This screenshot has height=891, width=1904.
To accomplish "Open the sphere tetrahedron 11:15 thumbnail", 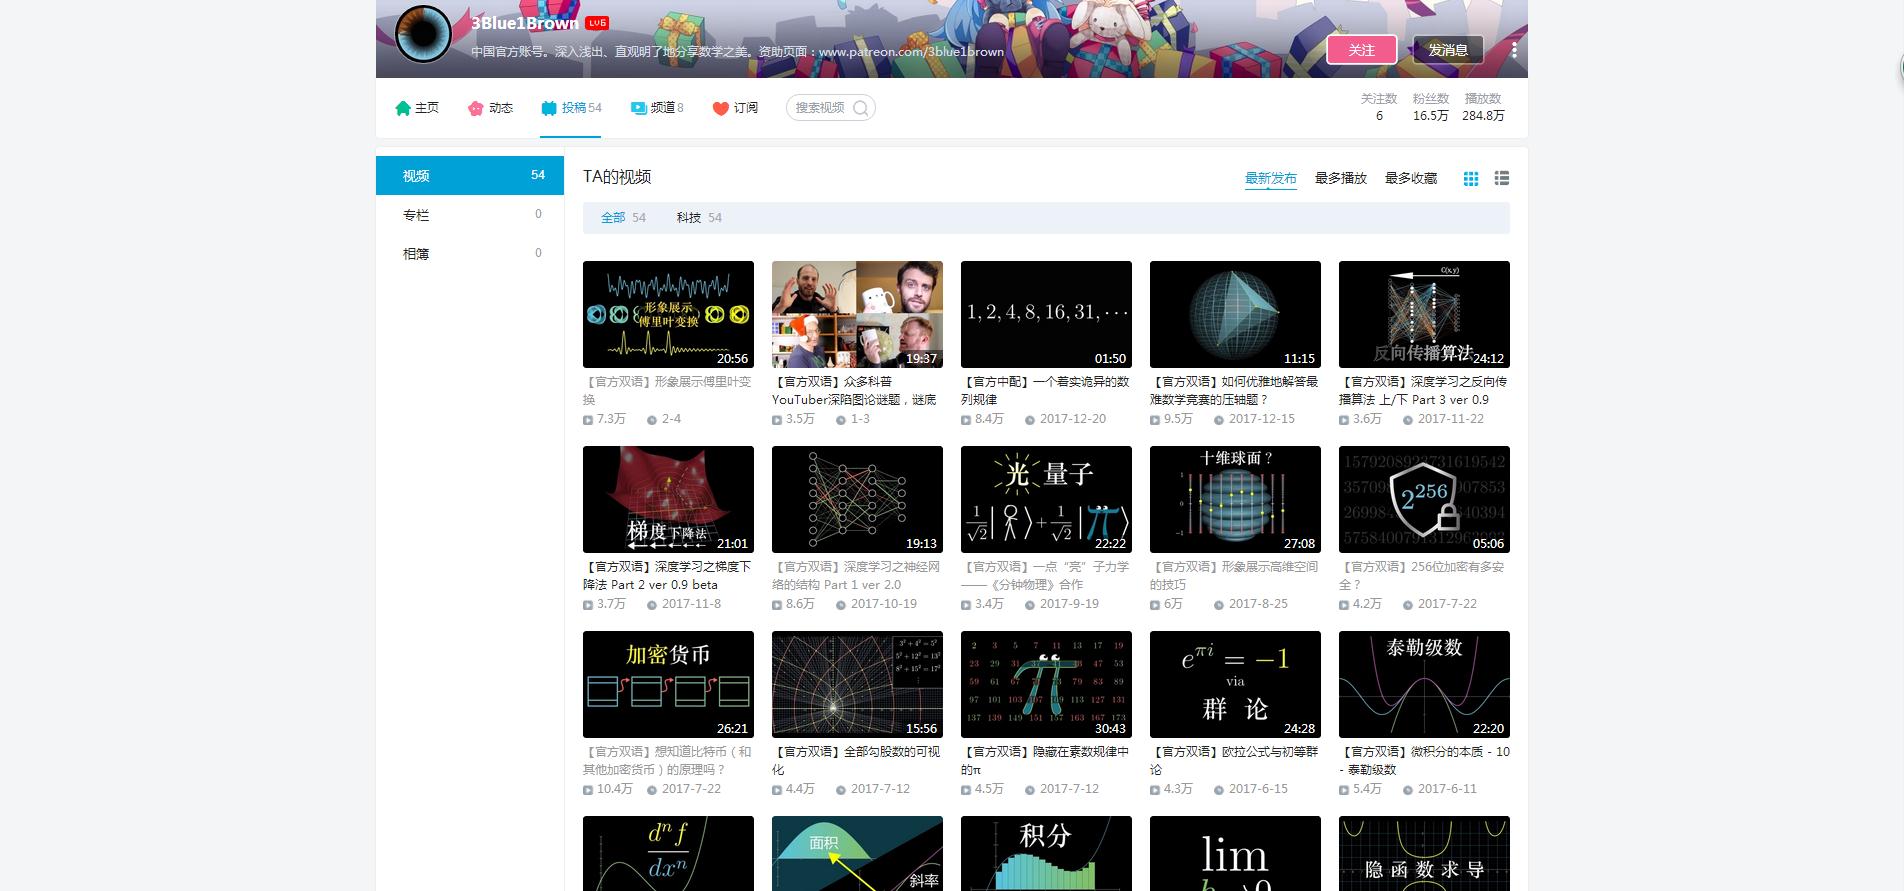I will click(x=1235, y=314).
